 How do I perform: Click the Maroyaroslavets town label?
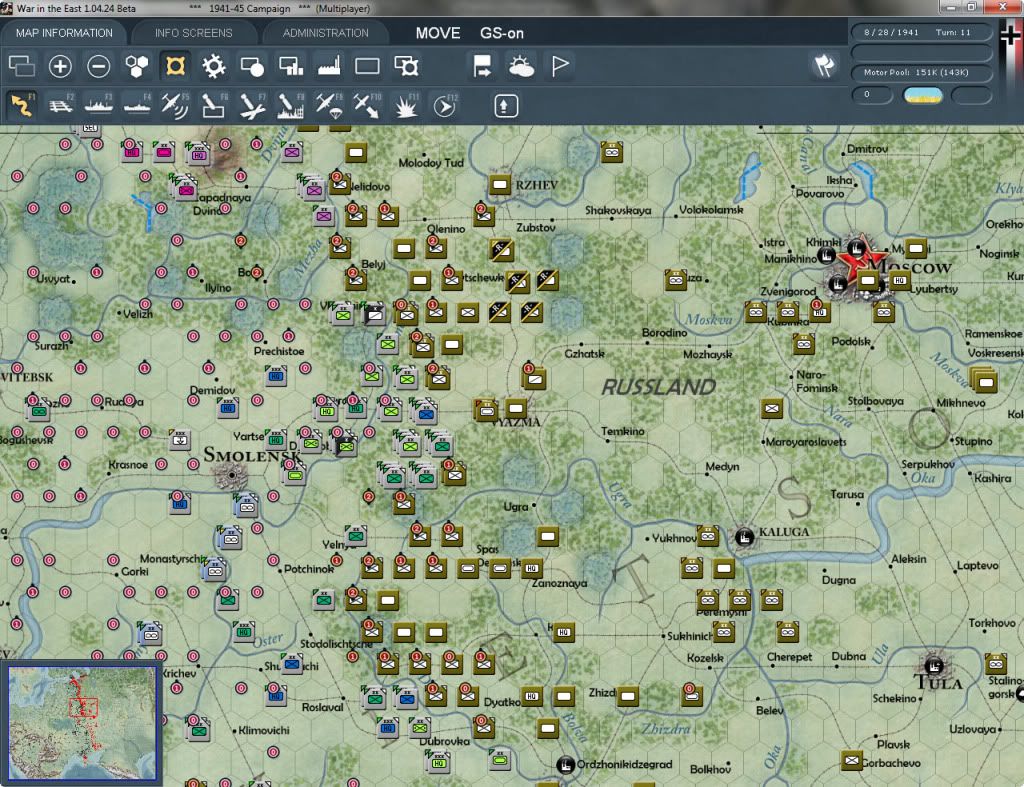(805, 442)
